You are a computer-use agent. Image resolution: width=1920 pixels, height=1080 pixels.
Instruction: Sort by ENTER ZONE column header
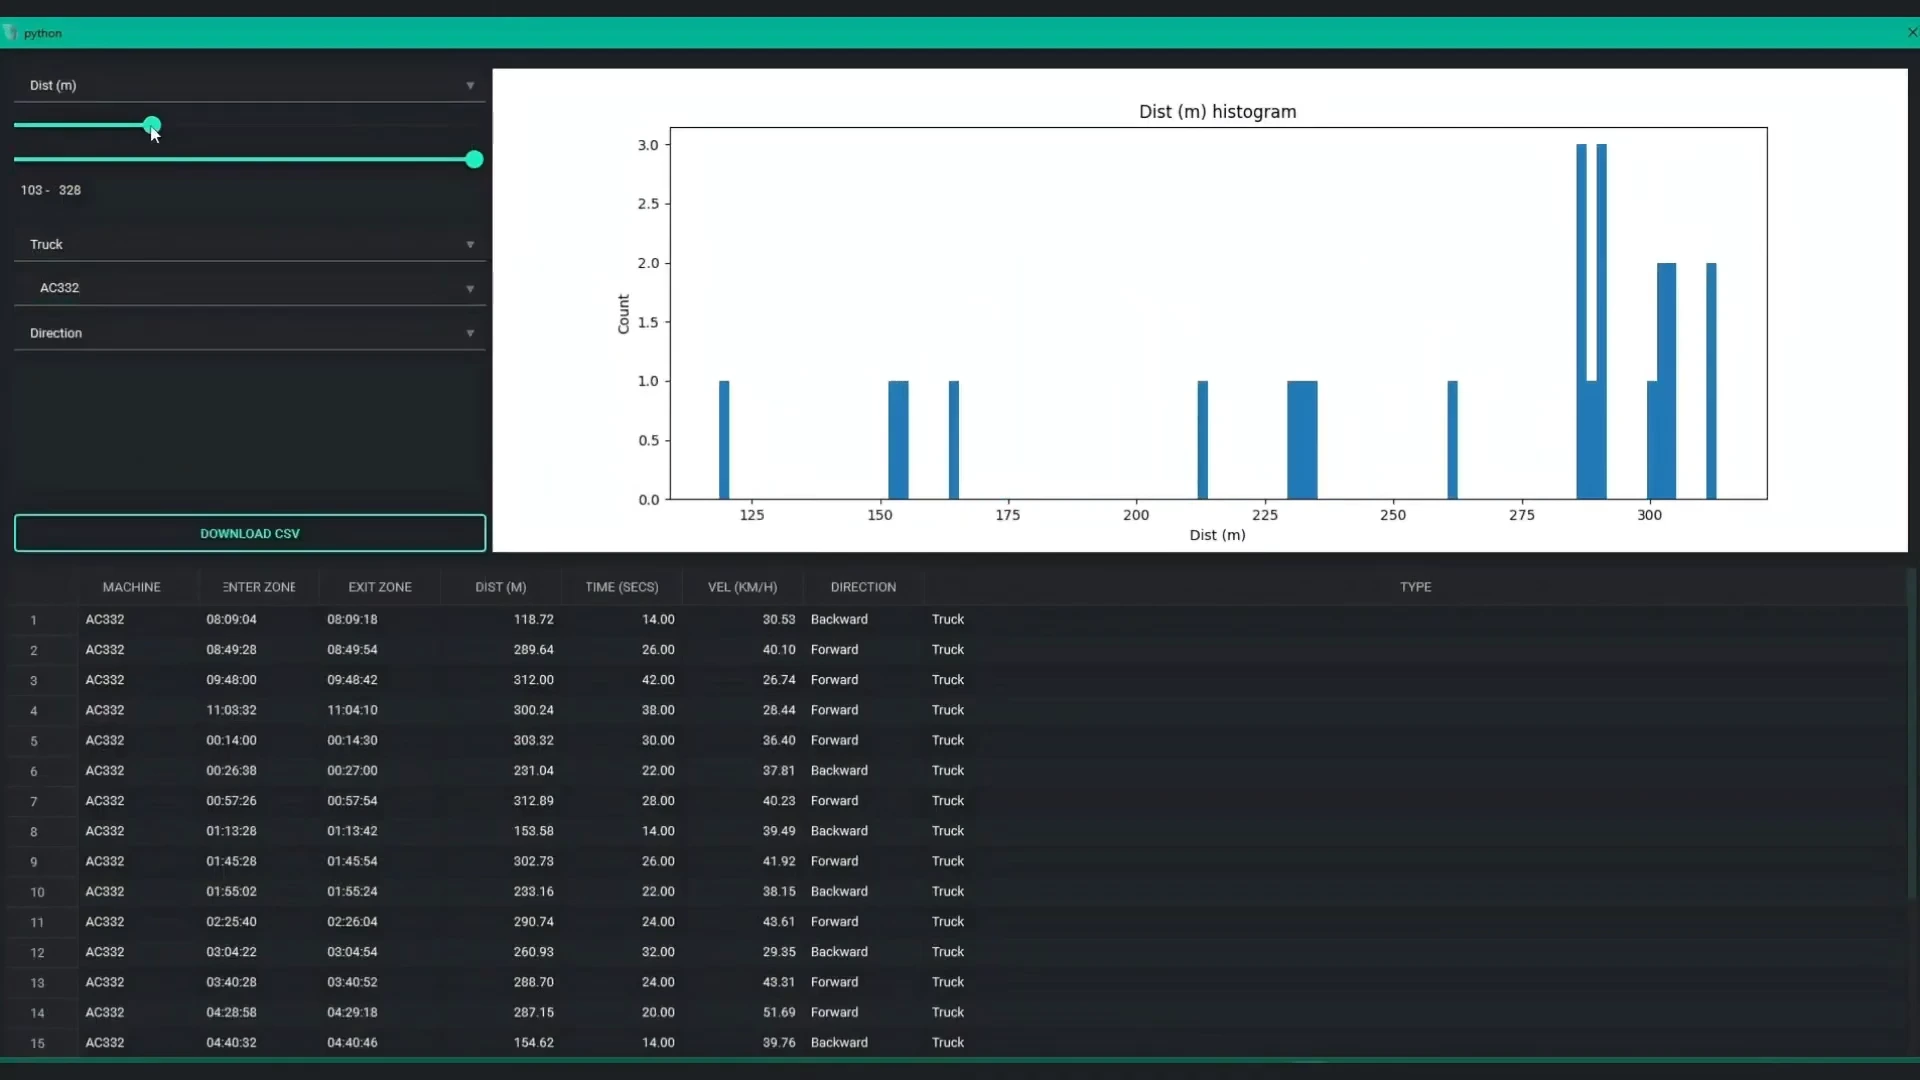click(259, 587)
